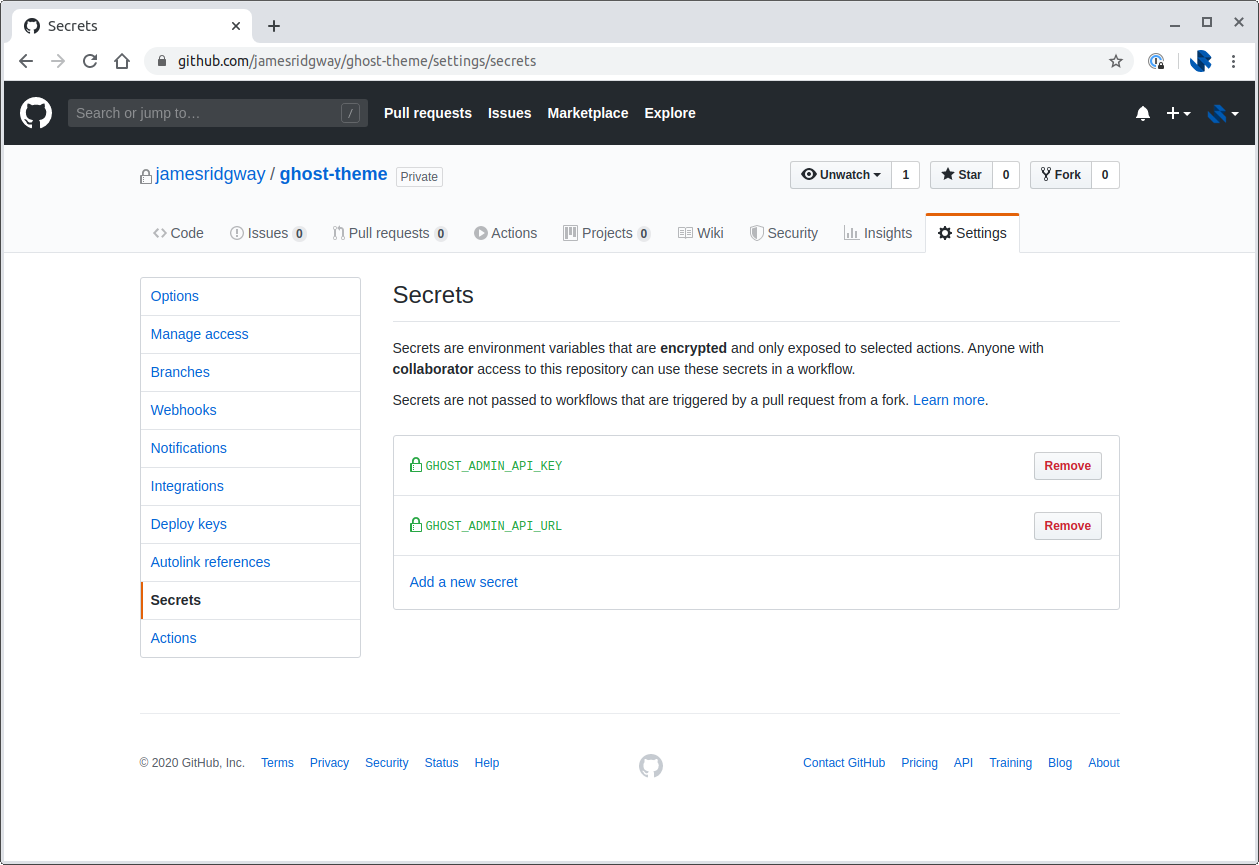Remove the GHOST_ADMIN_API_KEY secret

pyautogui.click(x=1067, y=466)
